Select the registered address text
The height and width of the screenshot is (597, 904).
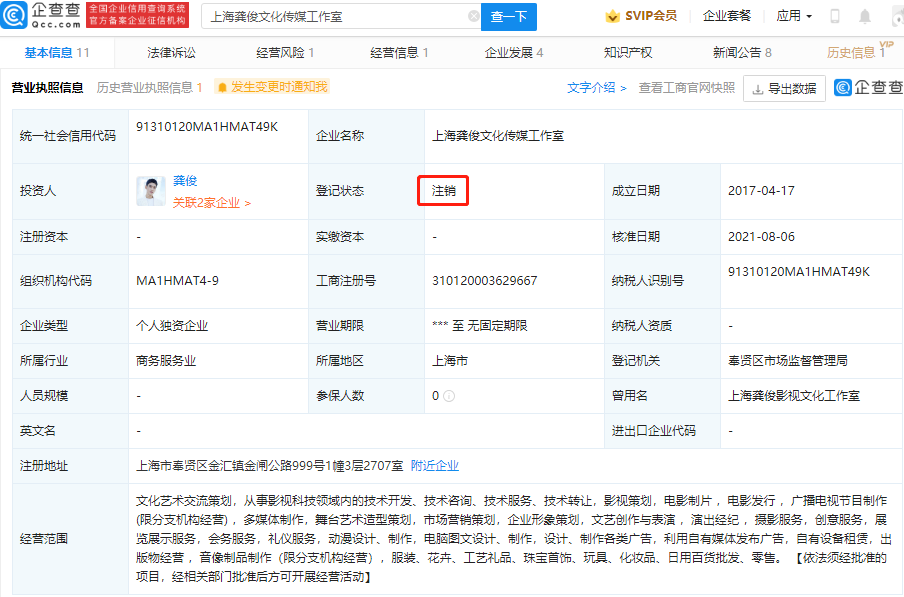[x=269, y=466]
